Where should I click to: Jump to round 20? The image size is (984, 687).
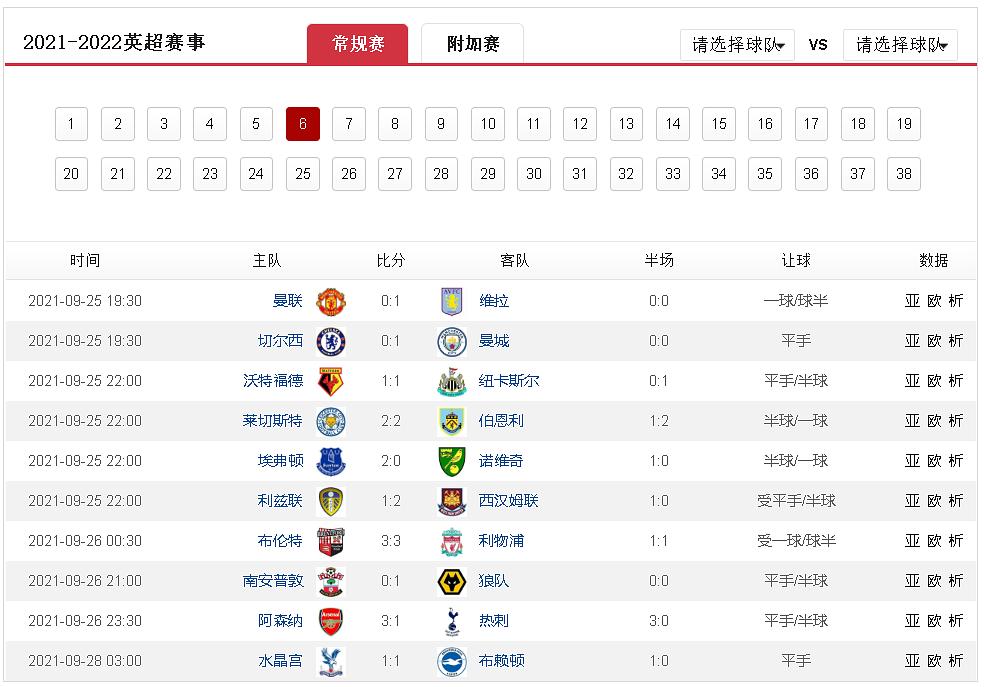[71, 174]
